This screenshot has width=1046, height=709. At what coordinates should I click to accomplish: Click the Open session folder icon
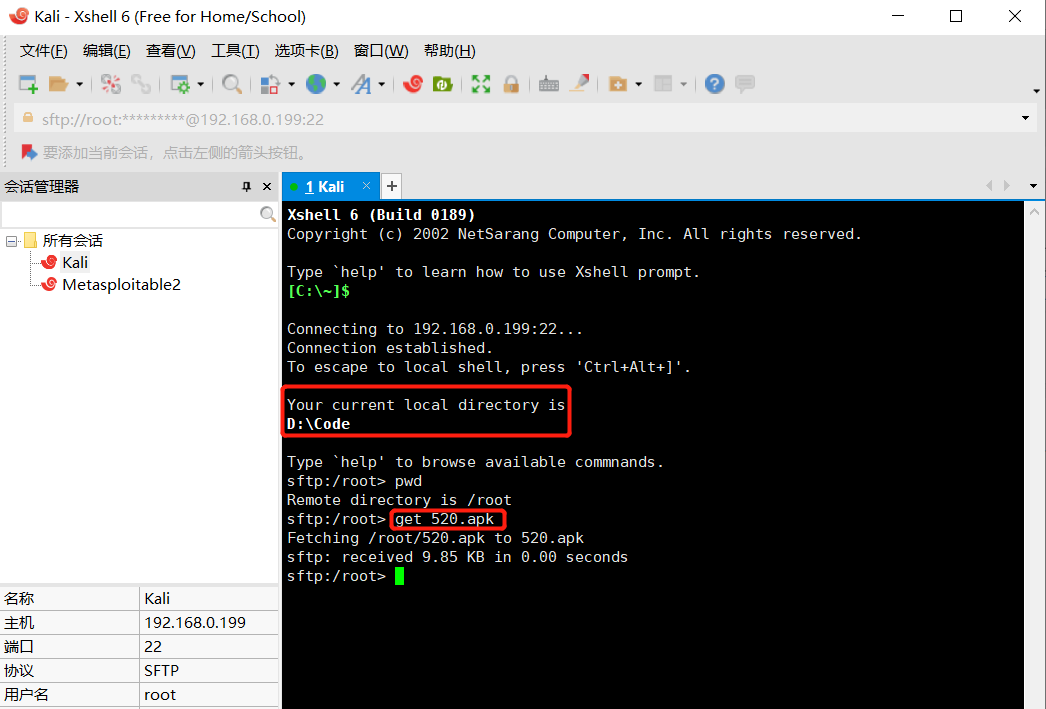[59, 84]
